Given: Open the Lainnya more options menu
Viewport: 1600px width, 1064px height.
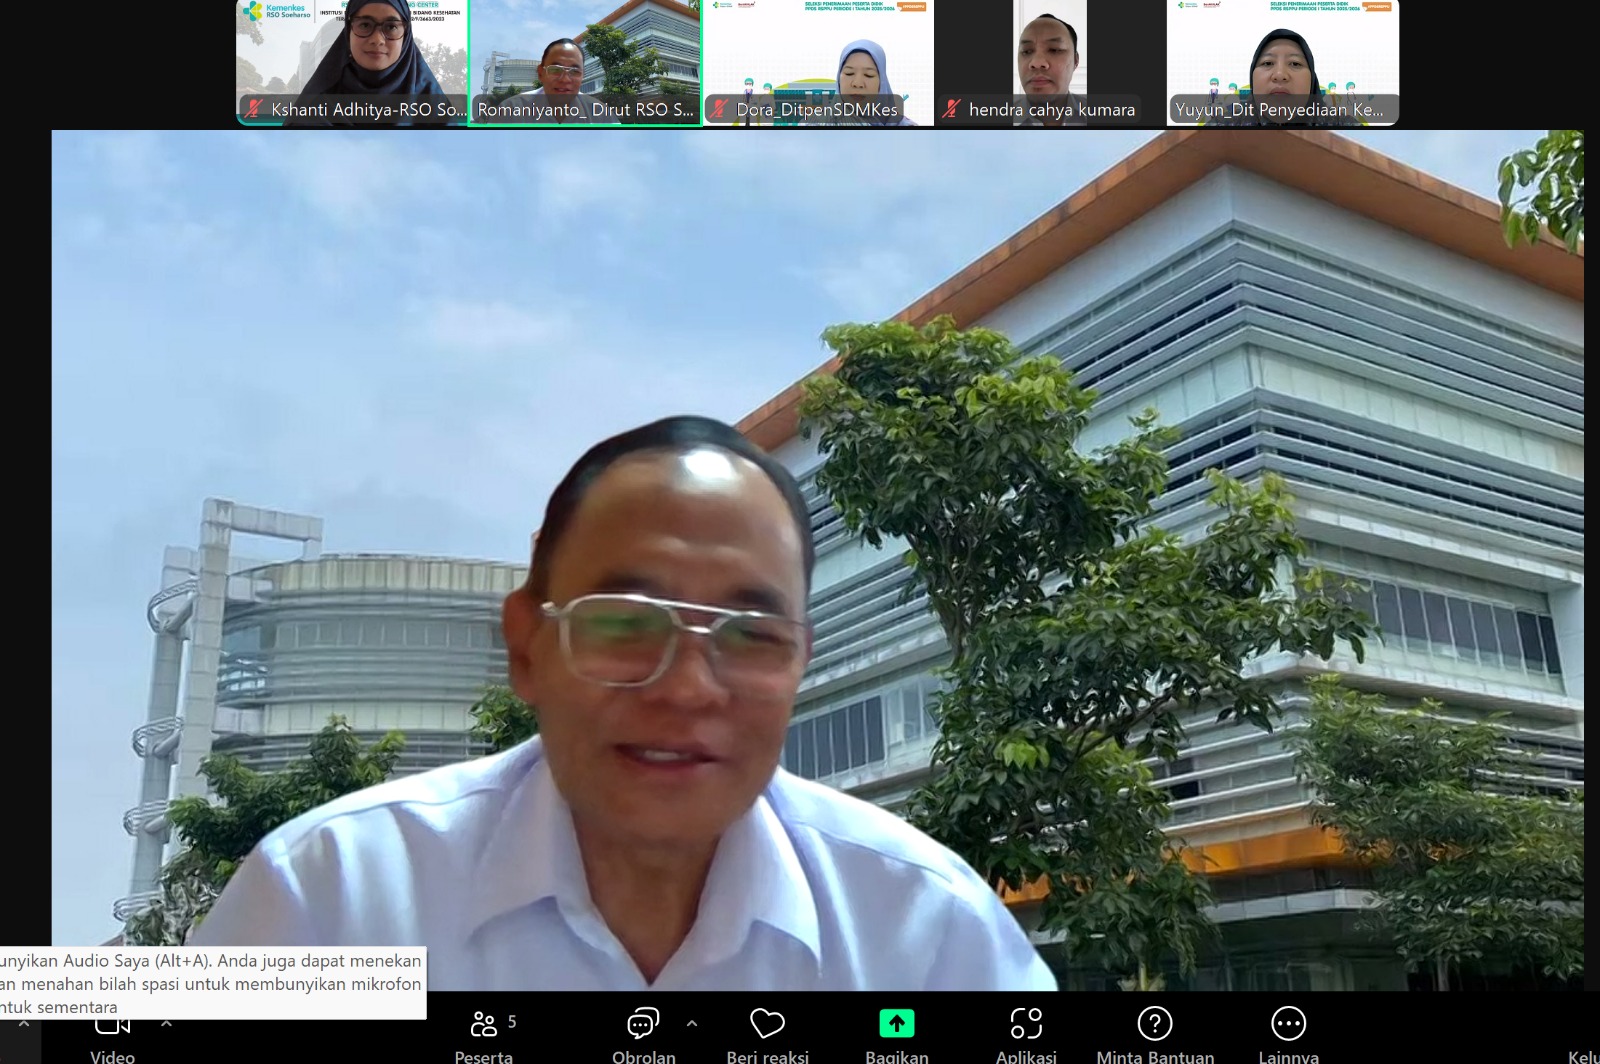Looking at the screenshot, I should [x=1288, y=1036].
